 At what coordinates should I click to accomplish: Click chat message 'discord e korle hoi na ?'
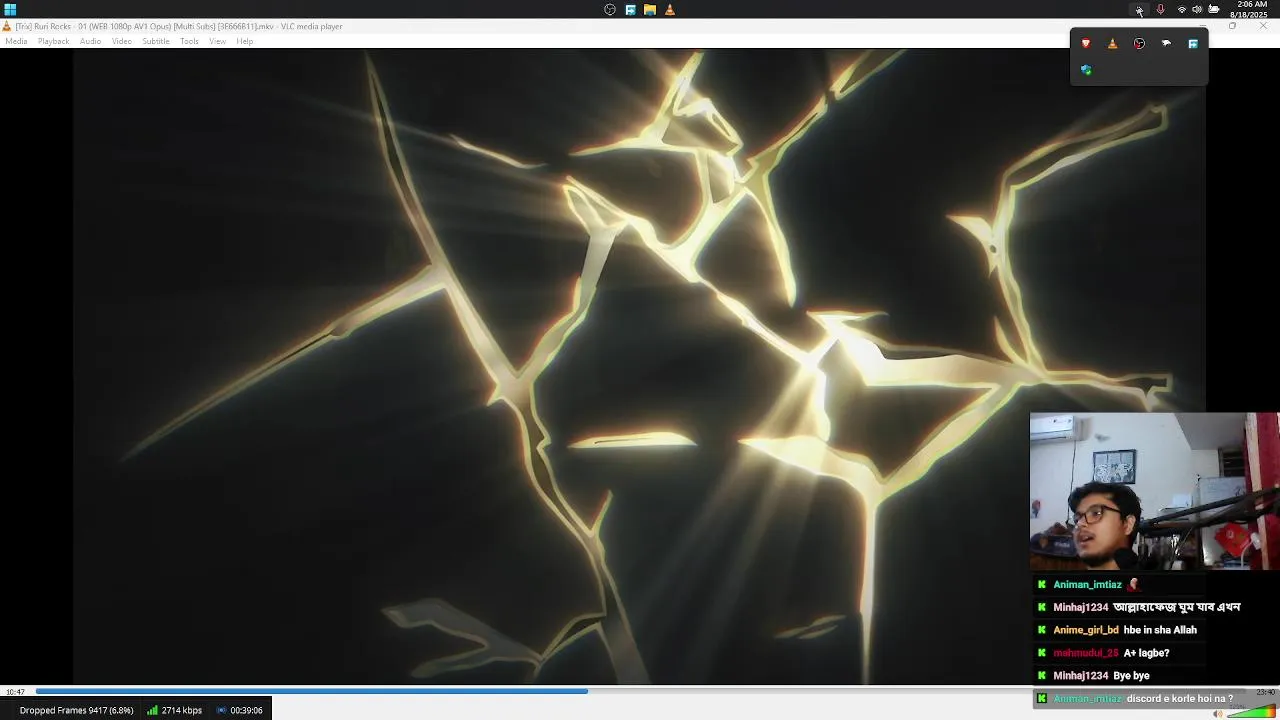point(1180,699)
